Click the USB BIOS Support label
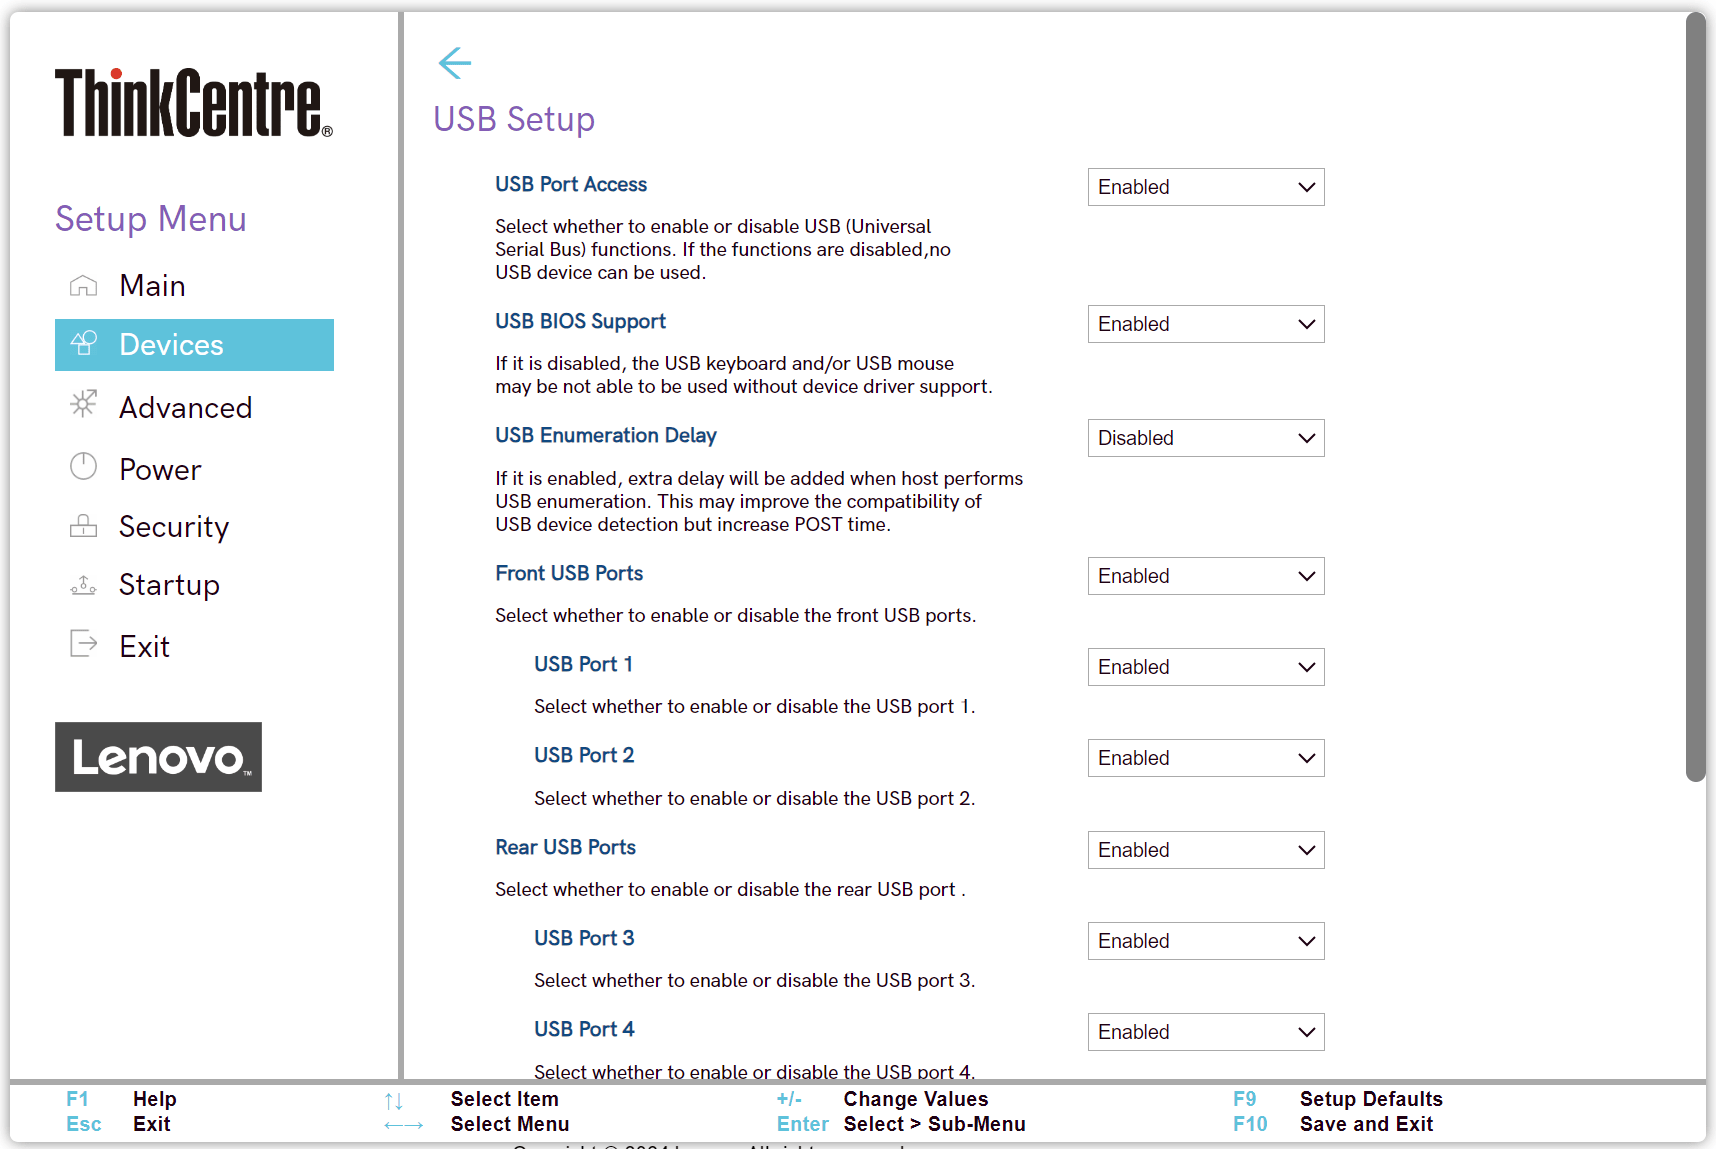 (x=580, y=321)
